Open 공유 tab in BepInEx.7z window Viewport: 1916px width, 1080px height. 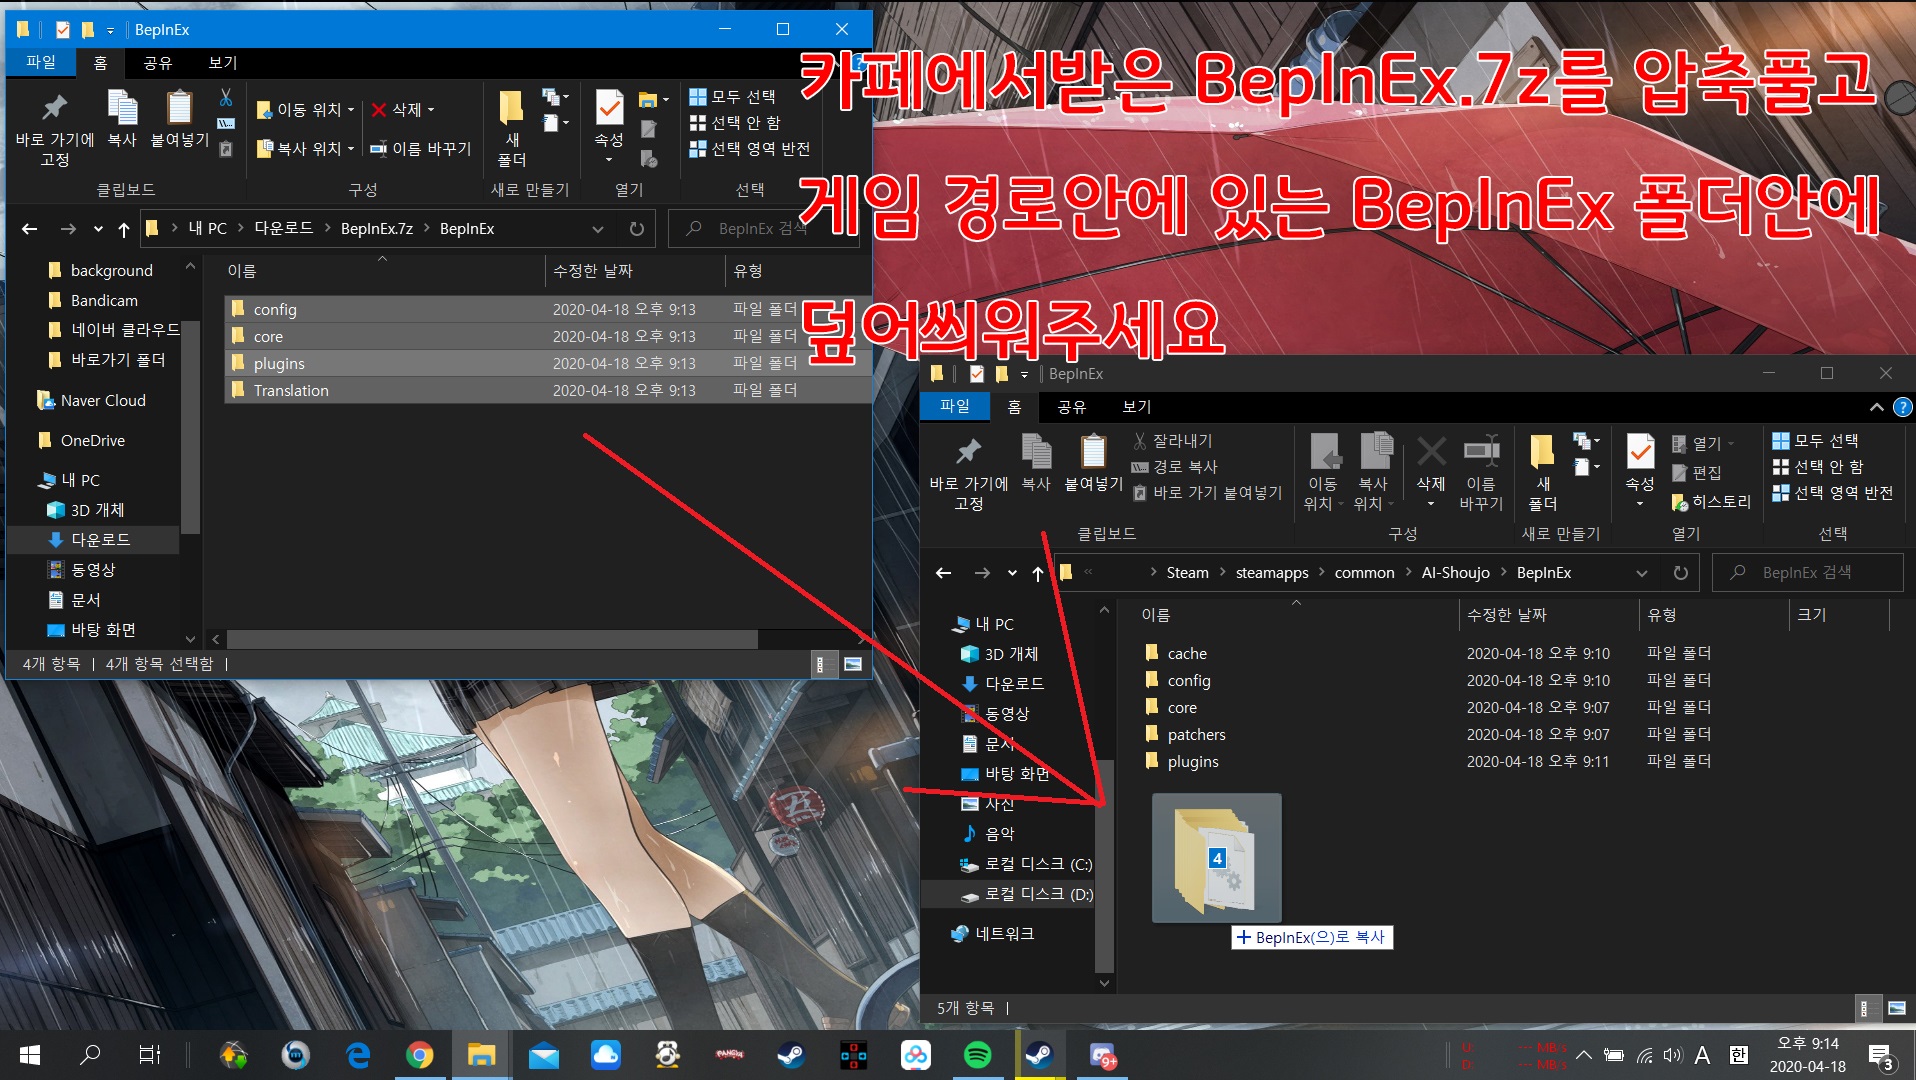[x=158, y=62]
